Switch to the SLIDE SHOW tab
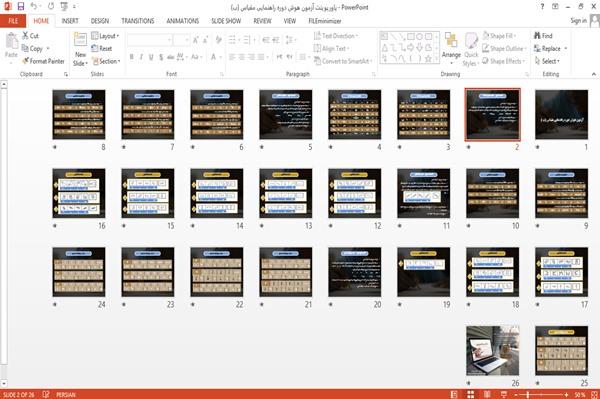 226,21
